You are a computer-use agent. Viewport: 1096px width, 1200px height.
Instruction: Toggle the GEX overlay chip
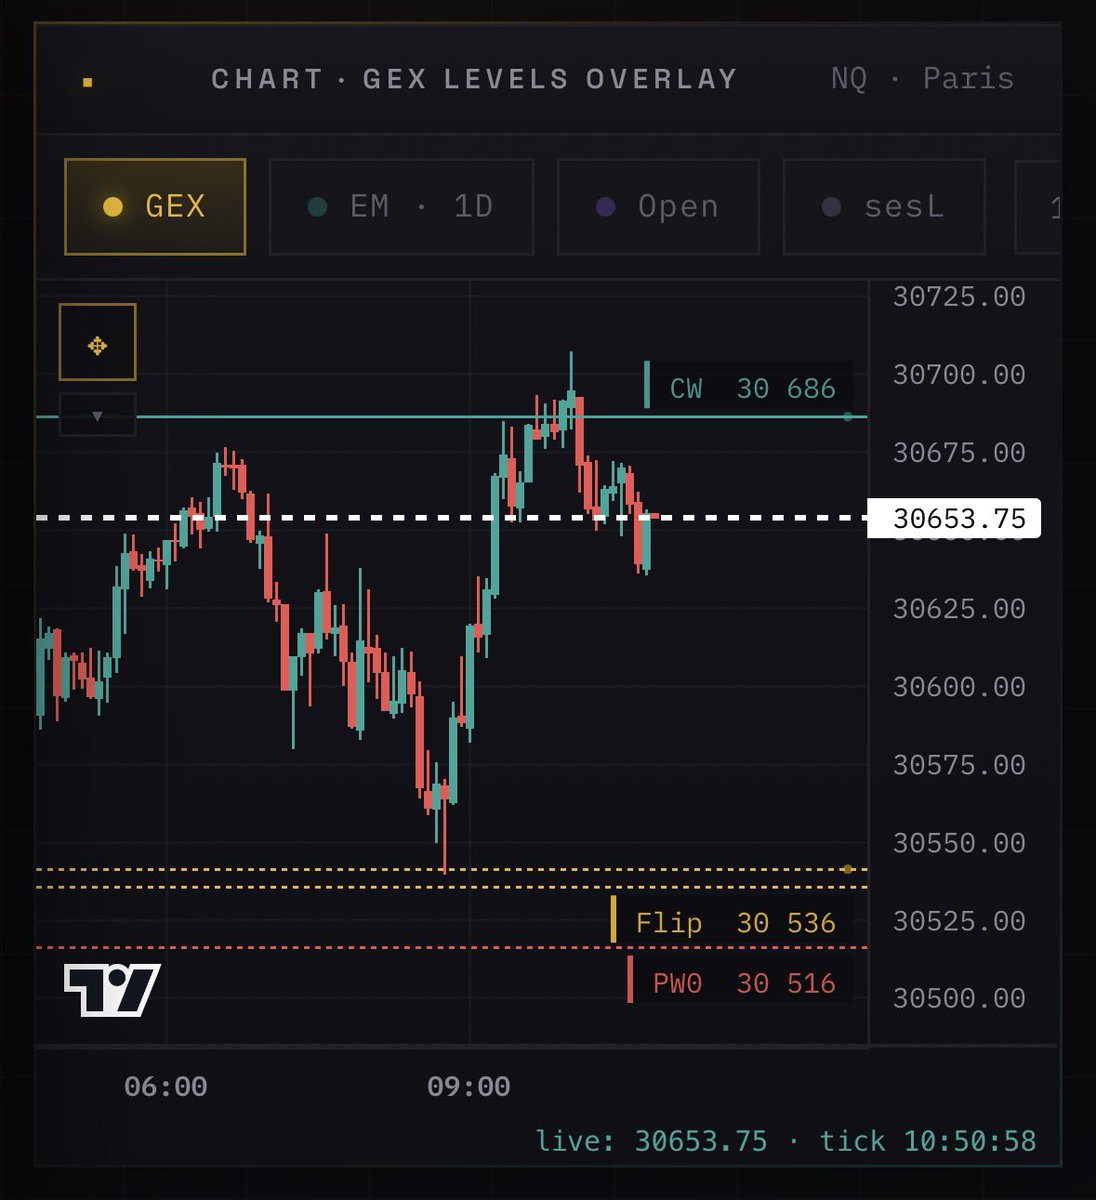[155, 207]
